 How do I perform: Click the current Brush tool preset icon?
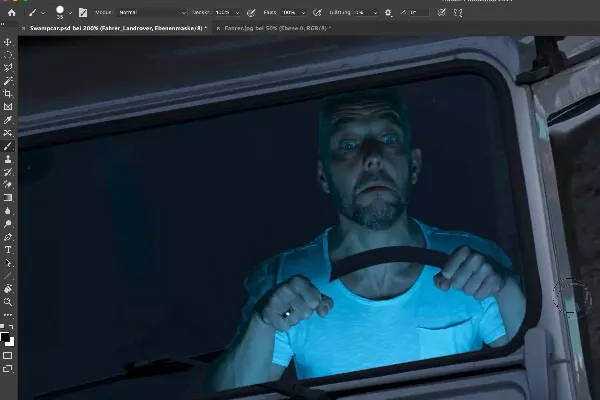(x=33, y=13)
